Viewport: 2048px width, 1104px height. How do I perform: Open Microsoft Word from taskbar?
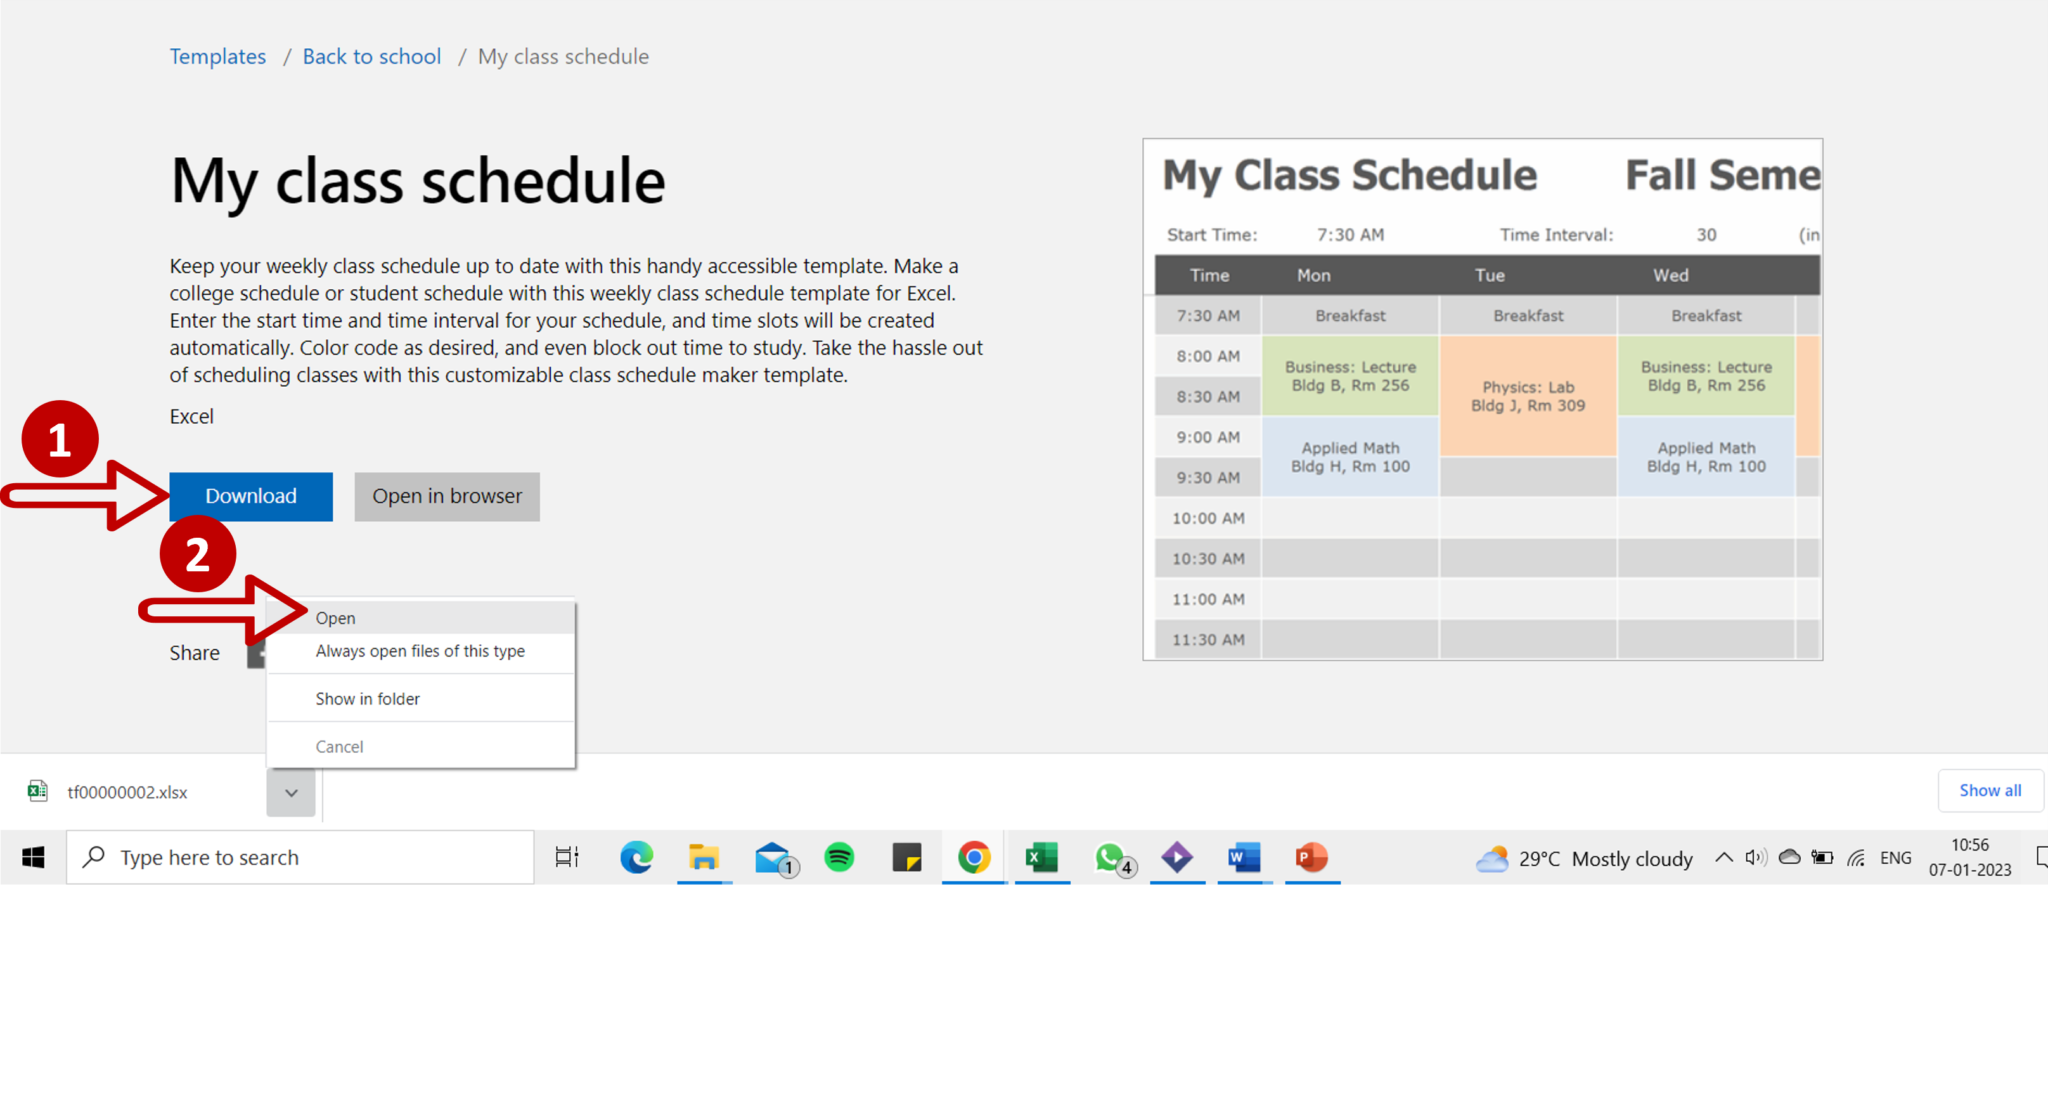click(1242, 857)
